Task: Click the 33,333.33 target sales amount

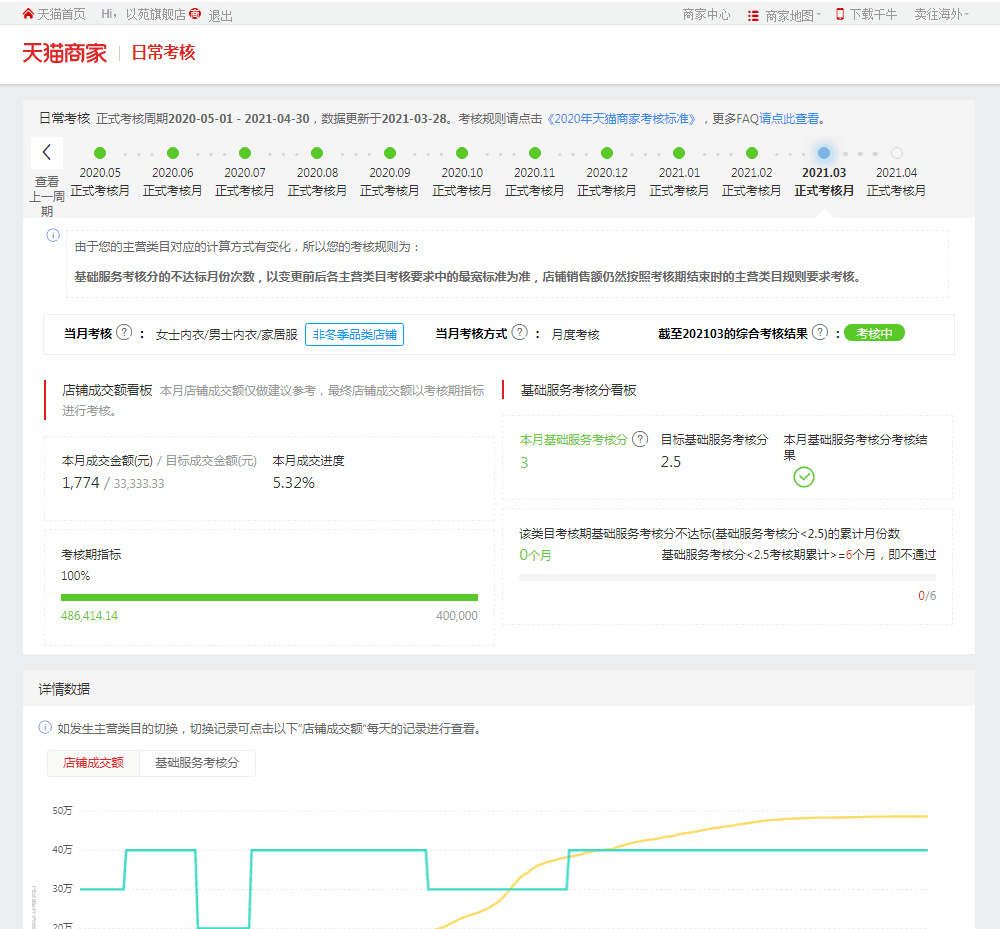Action: click(139, 484)
